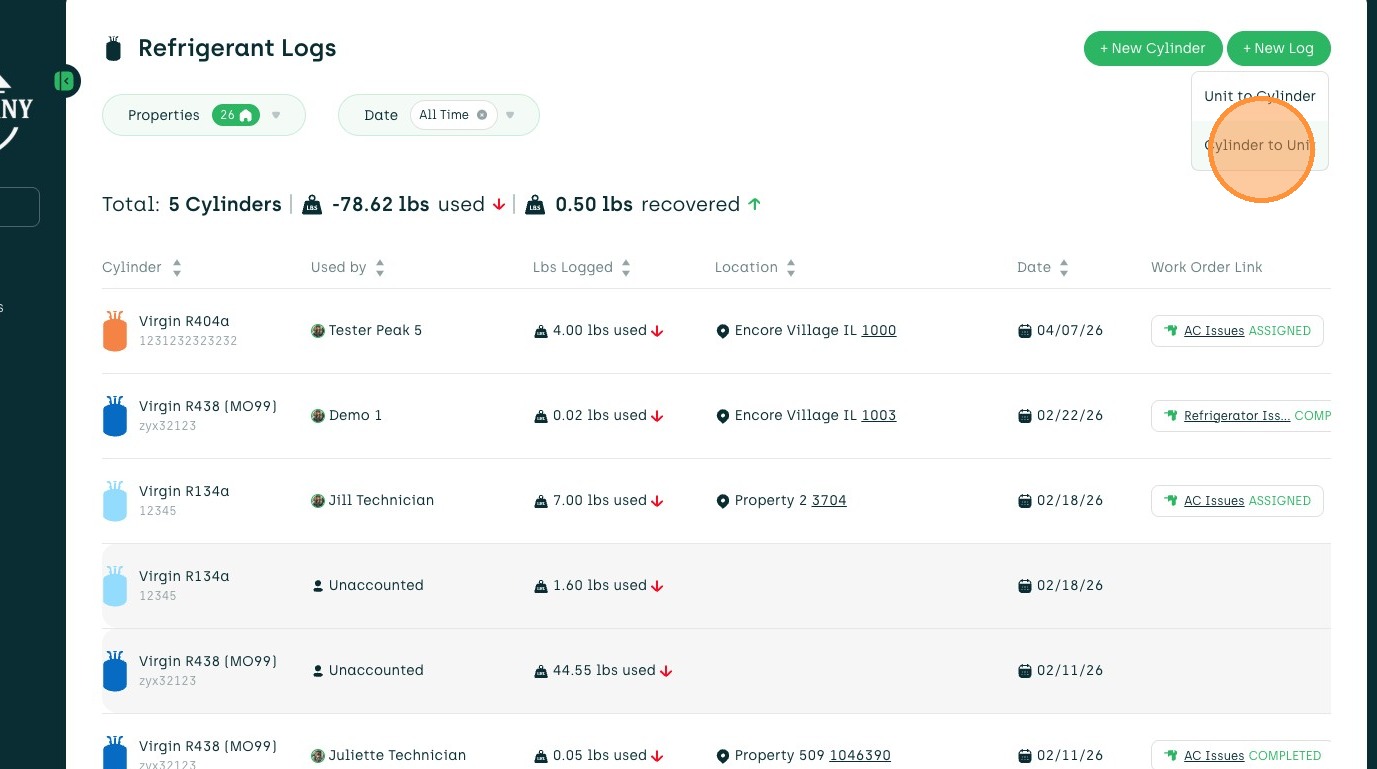Click the calendar icon beside 04/07/26
1377x769 pixels.
1025,331
